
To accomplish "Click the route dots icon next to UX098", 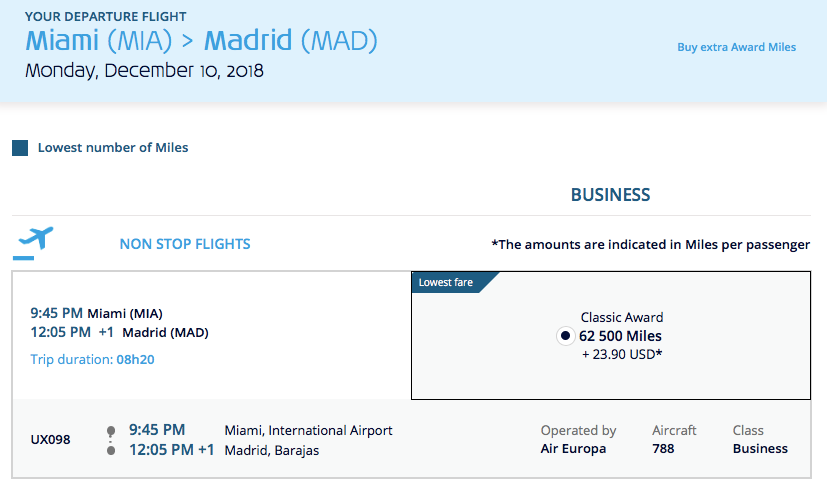I will [x=111, y=441].
